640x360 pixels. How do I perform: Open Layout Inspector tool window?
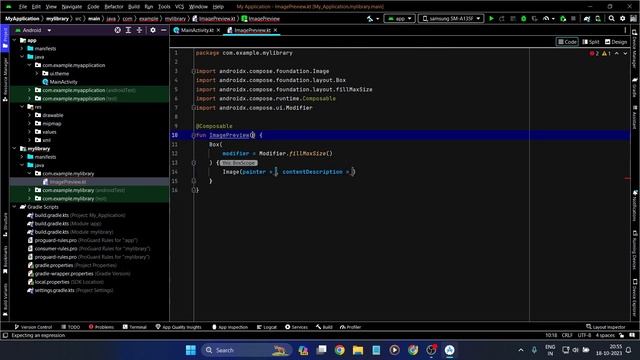click(606, 327)
